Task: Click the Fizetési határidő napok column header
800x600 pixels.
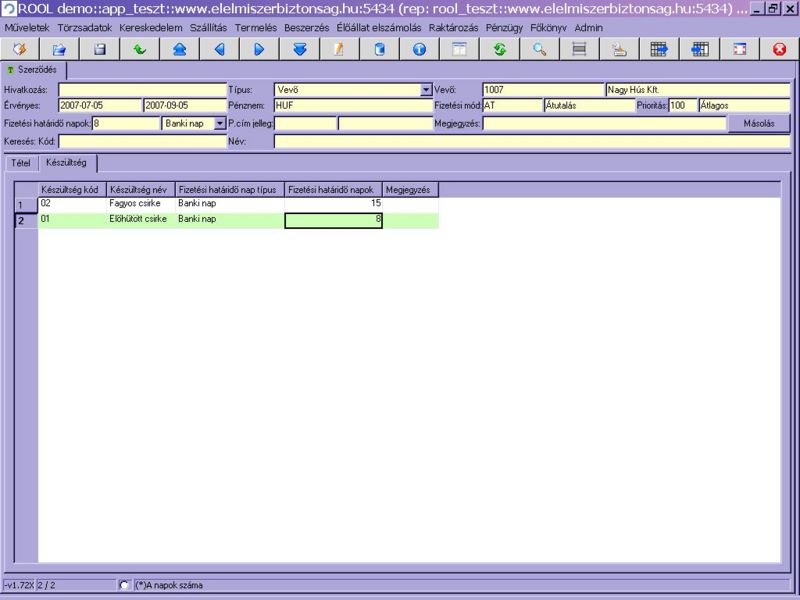Action: [x=333, y=189]
